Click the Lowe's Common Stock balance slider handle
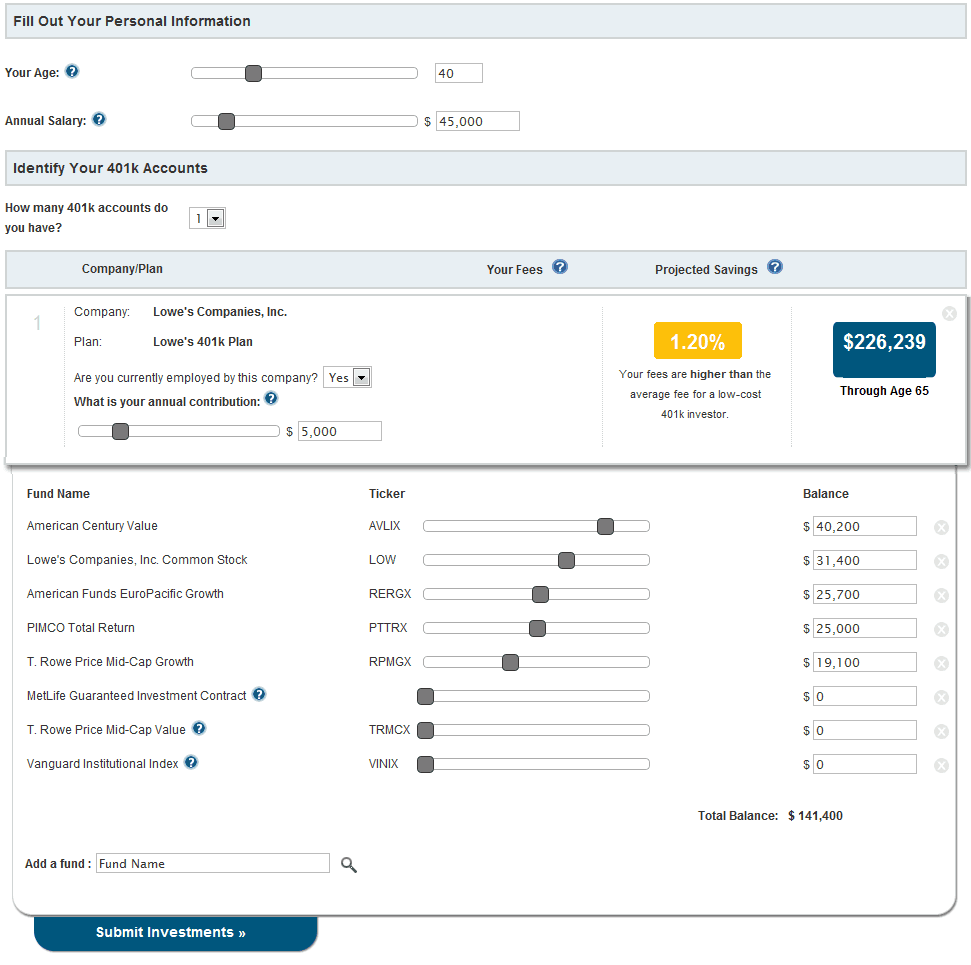This screenshot has width=971, height=965. click(x=566, y=560)
